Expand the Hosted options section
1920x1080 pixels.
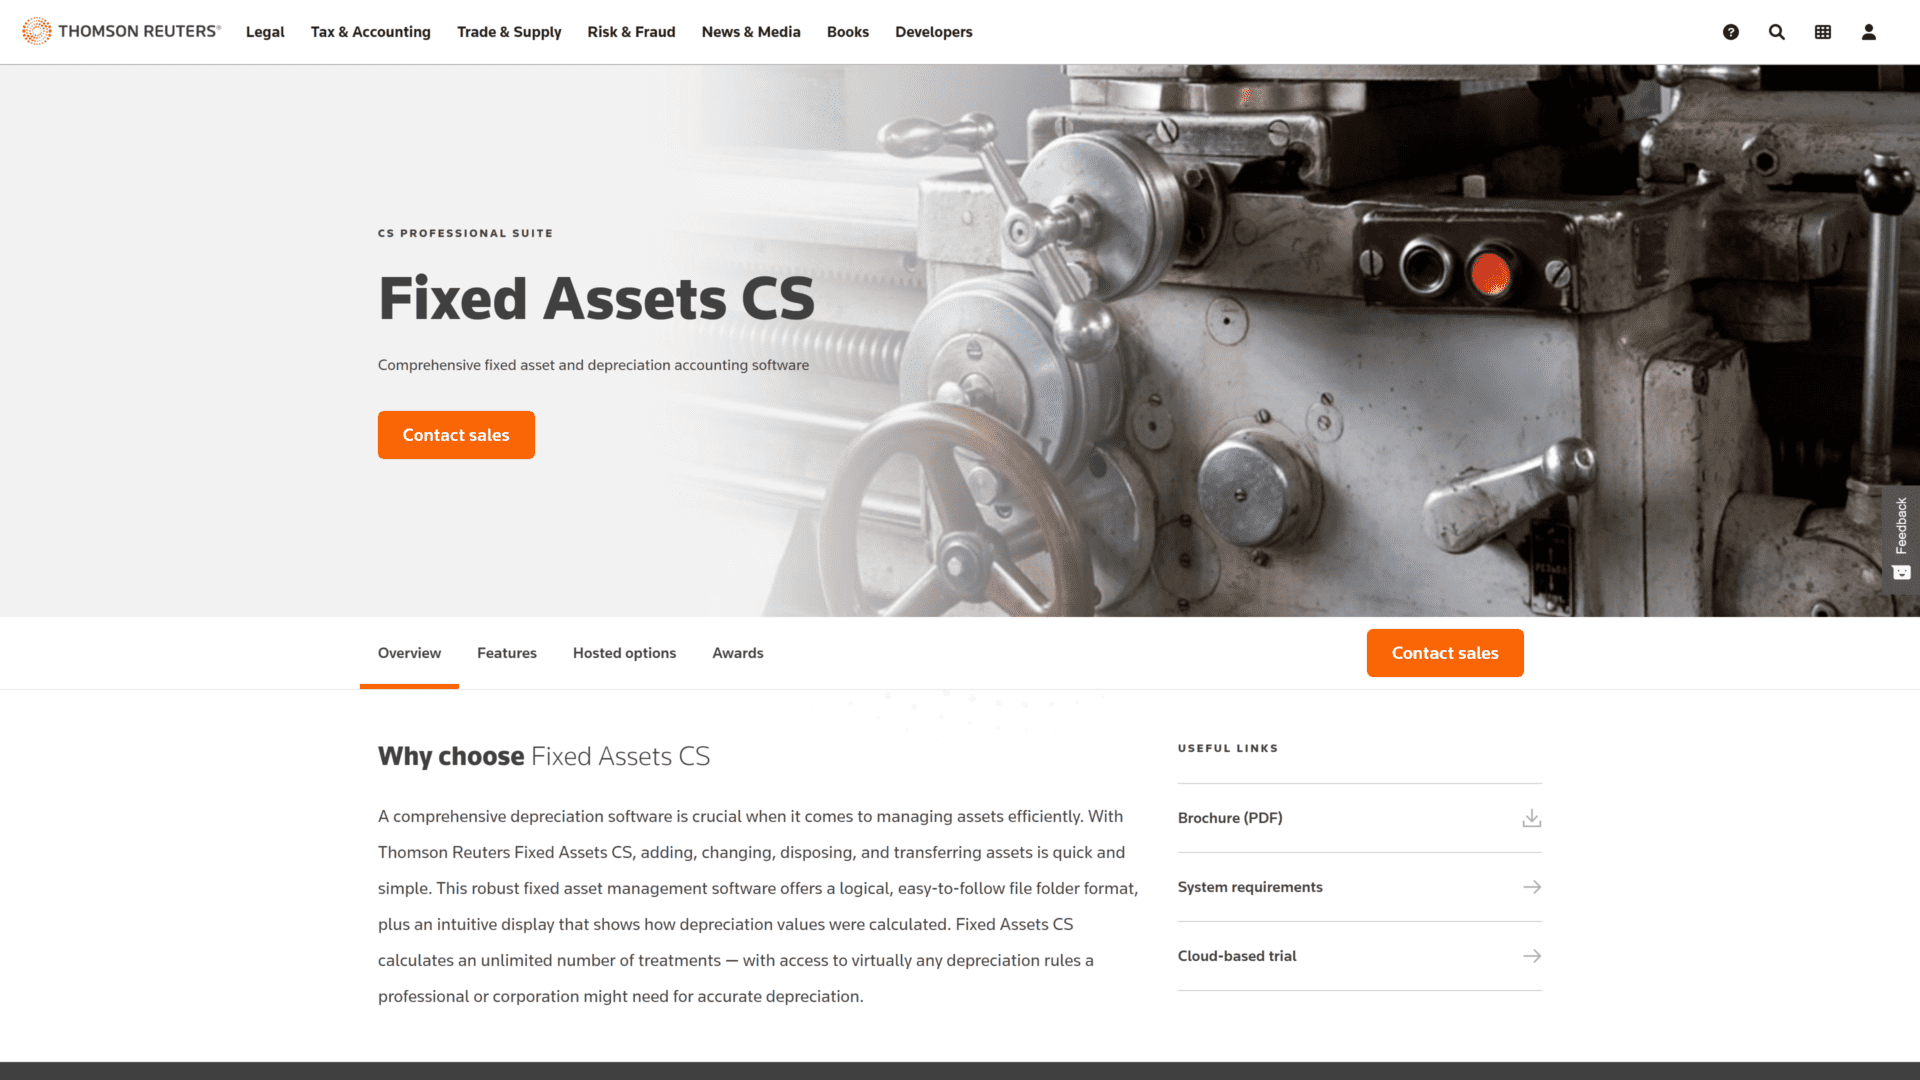[624, 653]
